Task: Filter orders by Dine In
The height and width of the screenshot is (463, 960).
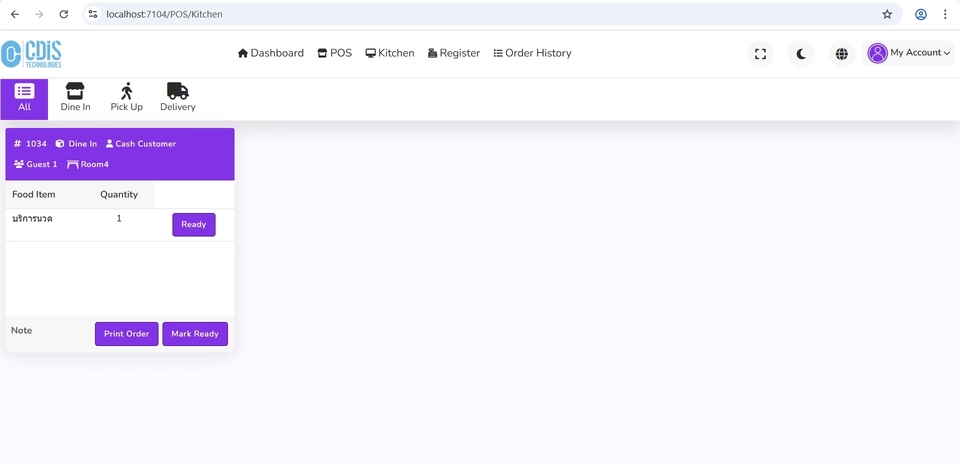Action: (75, 98)
